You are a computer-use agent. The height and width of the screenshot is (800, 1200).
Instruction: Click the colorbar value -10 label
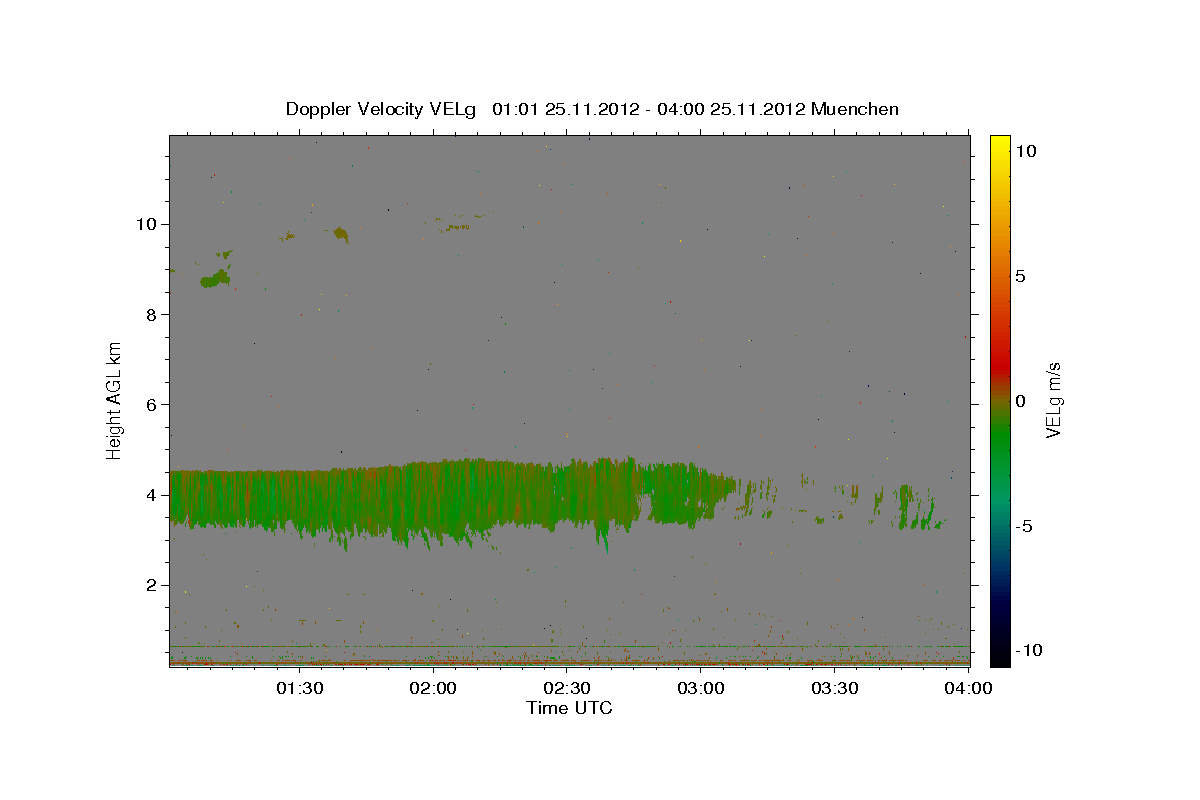[x=1028, y=651]
